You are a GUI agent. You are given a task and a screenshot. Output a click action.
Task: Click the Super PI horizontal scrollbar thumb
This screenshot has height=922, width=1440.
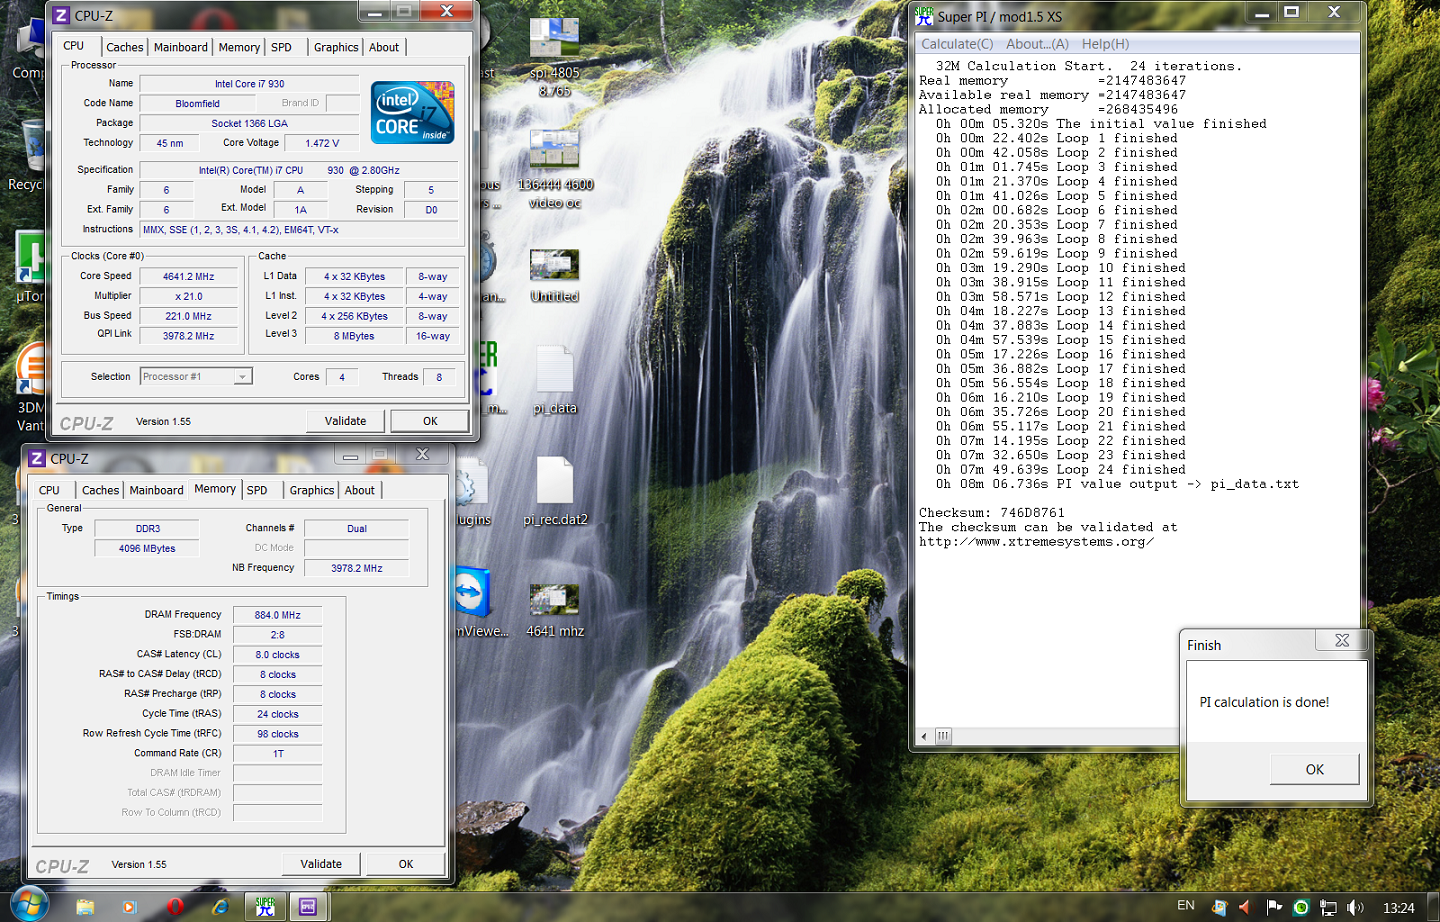coord(943,736)
